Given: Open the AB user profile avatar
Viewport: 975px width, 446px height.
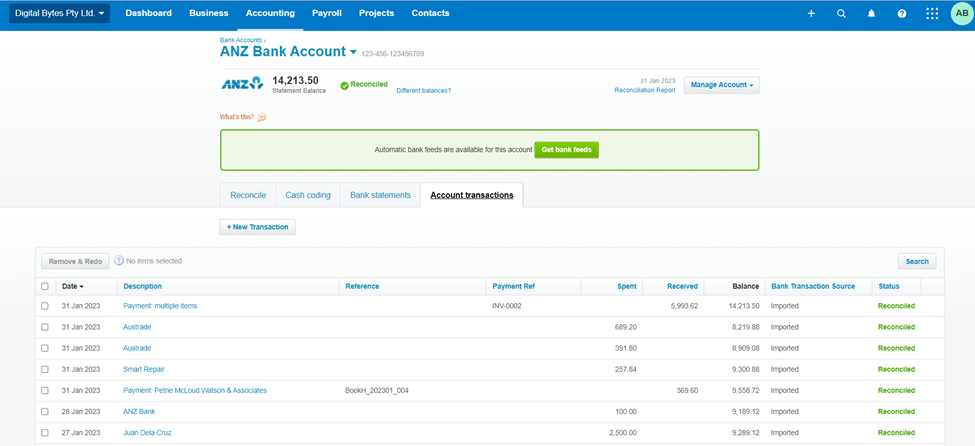Looking at the screenshot, I should (962, 13).
